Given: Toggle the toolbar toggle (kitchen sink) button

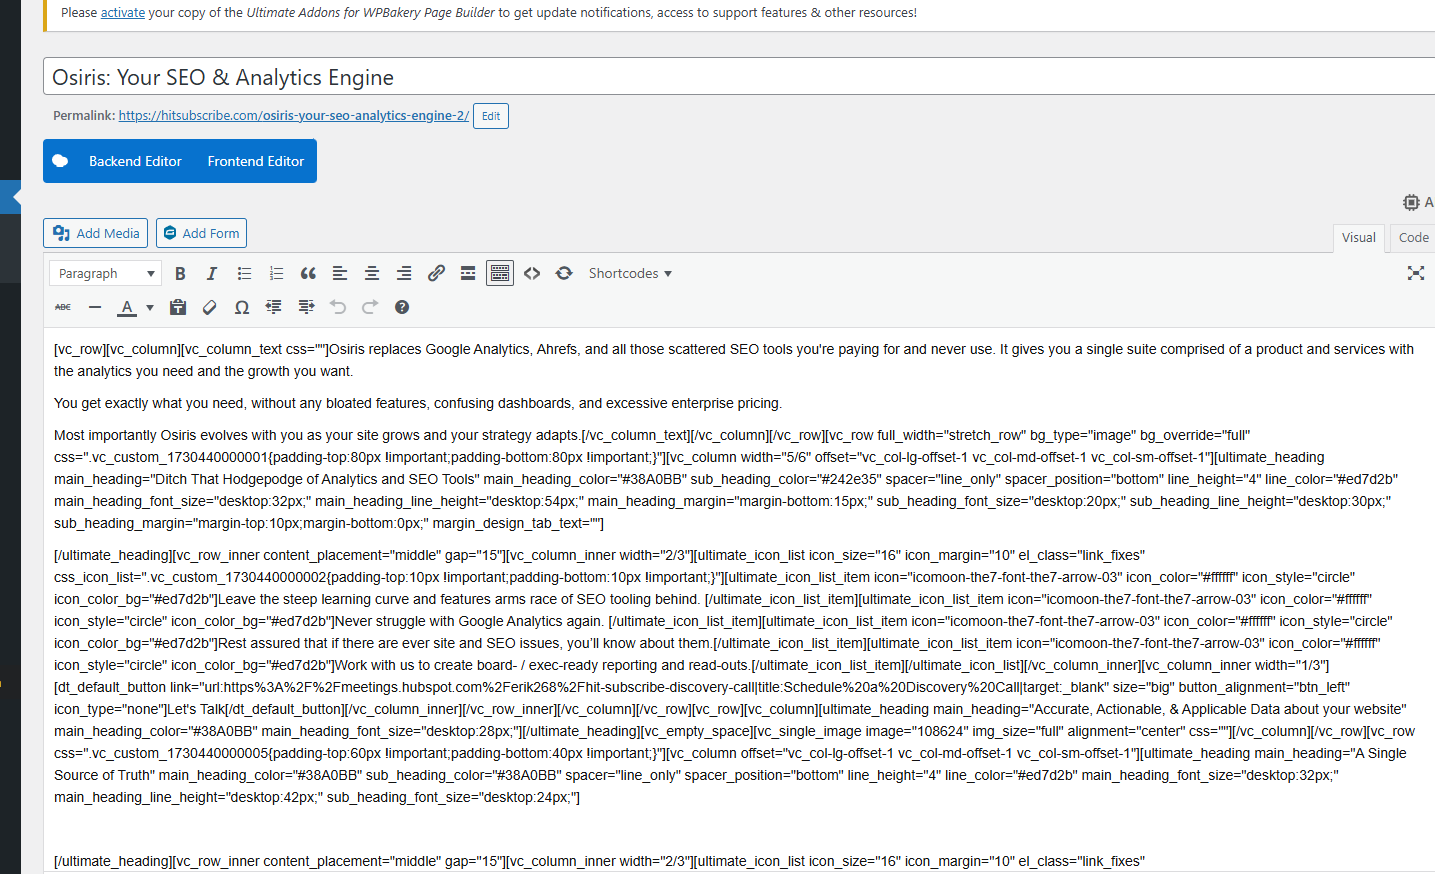Looking at the screenshot, I should [x=500, y=273].
